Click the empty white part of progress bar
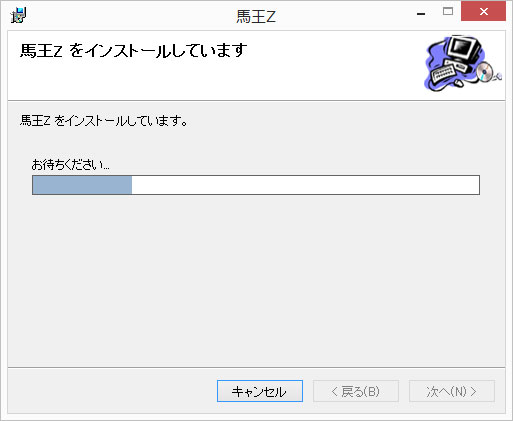The image size is (513, 421). (x=305, y=185)
